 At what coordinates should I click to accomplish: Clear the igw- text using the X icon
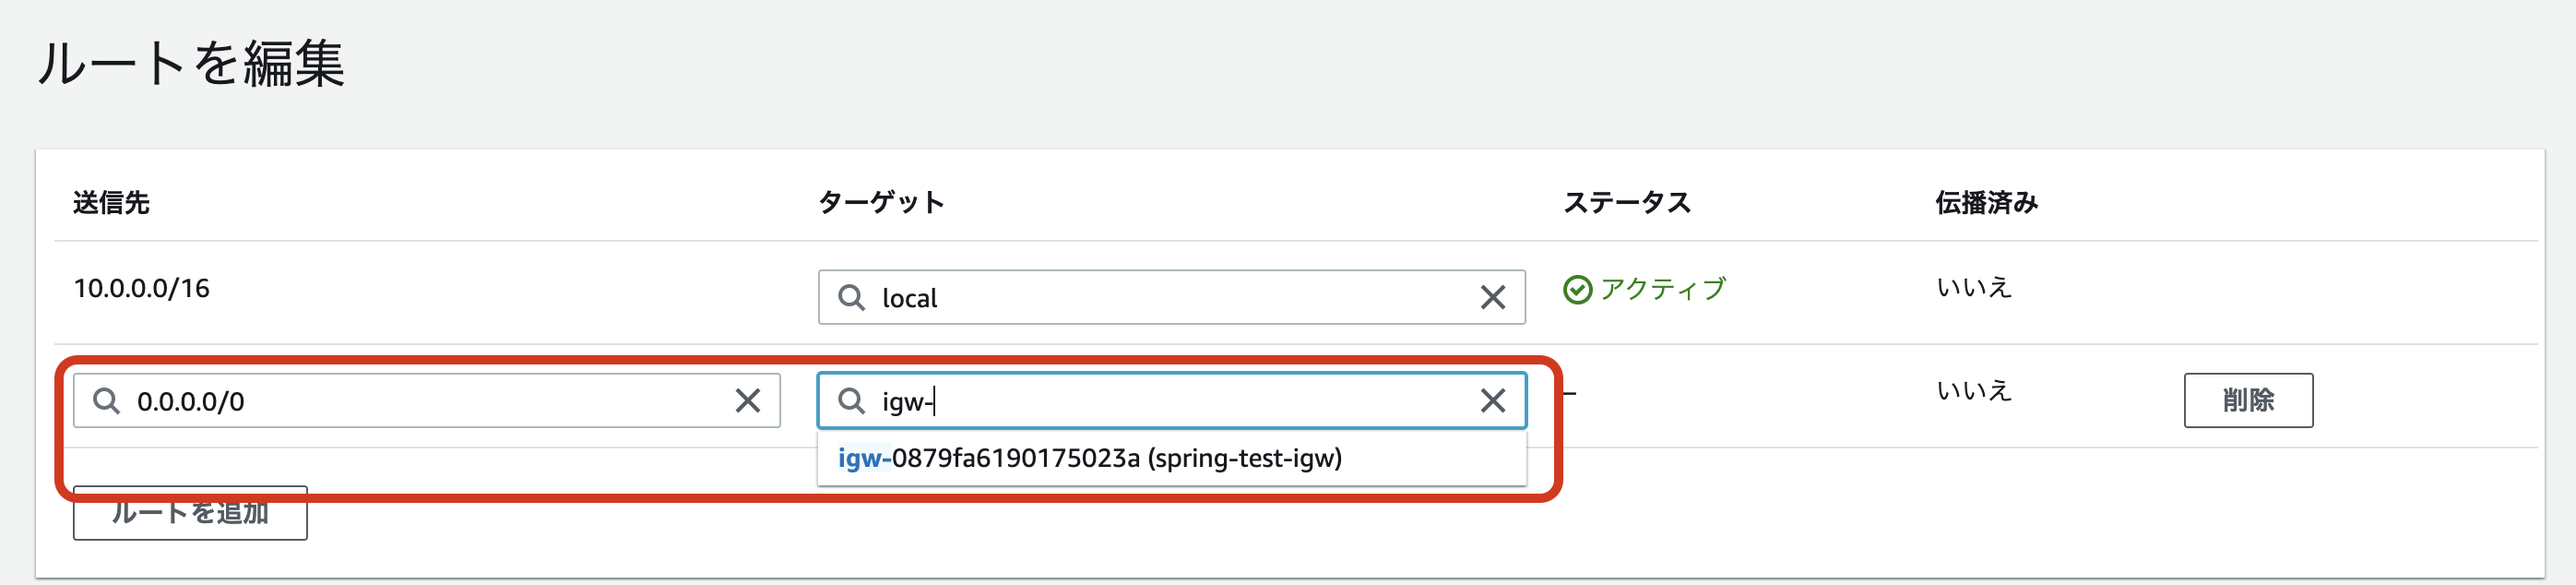[x=1491, y=401]
